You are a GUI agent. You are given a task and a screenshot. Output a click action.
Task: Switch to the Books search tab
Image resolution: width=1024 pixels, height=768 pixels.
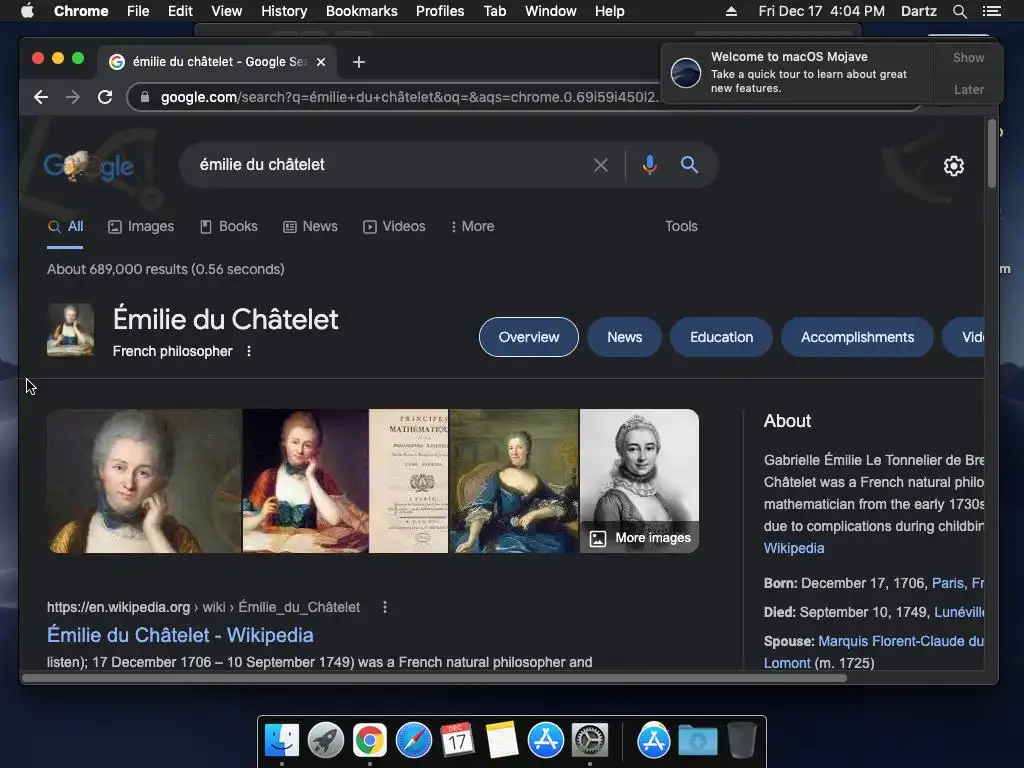(x=229, y=227)
